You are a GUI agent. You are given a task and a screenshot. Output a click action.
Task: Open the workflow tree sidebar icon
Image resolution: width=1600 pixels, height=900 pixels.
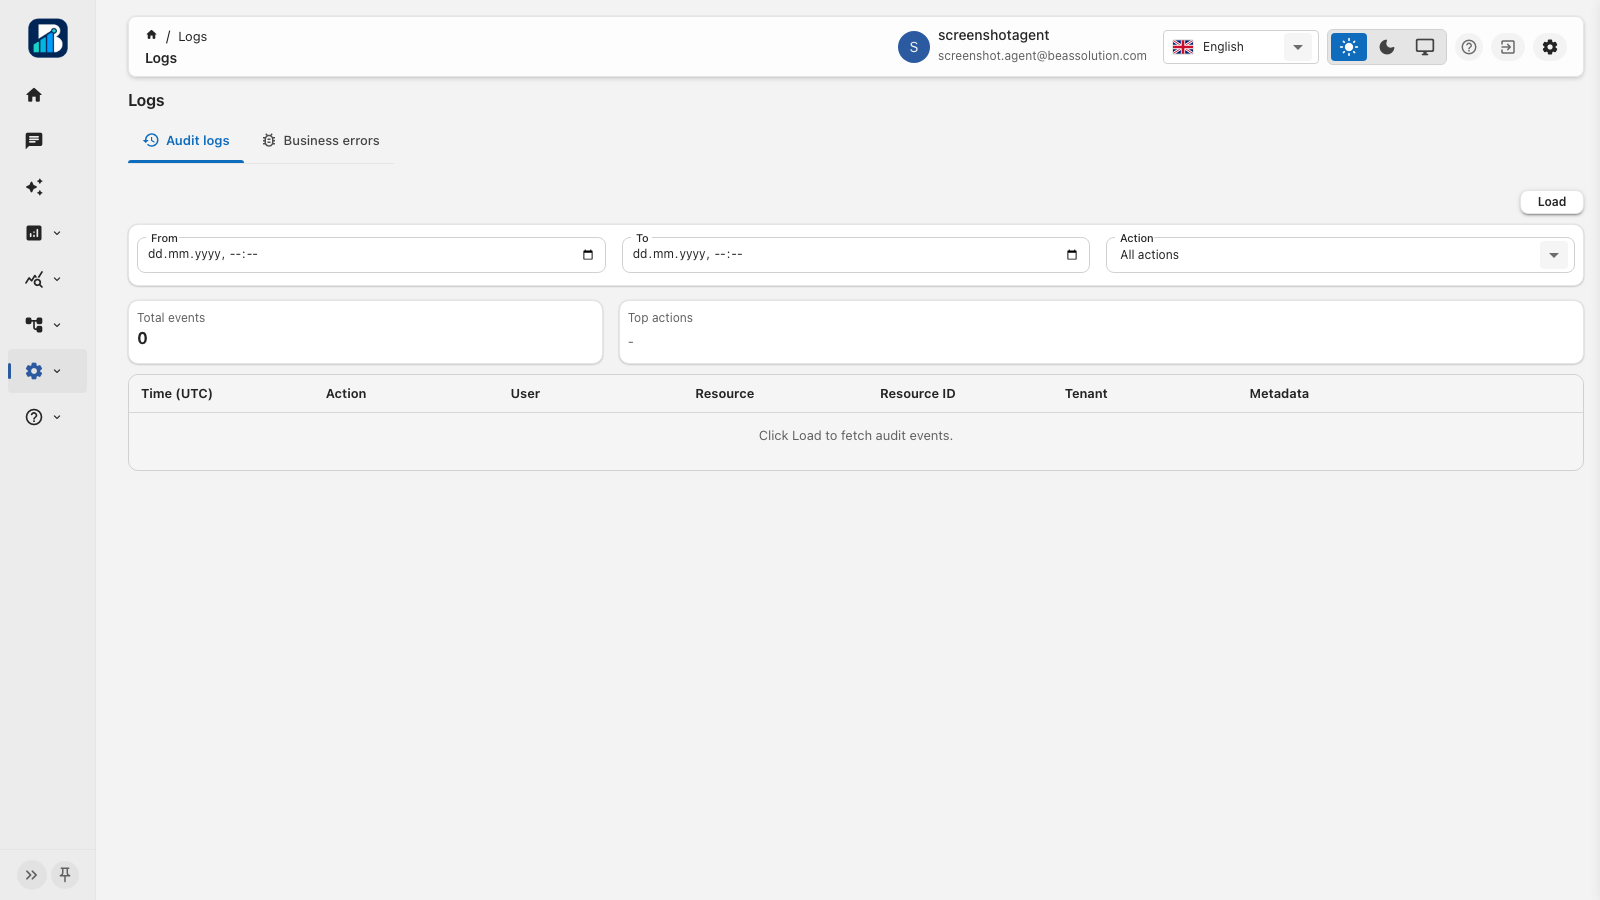(x=34, y=325)
